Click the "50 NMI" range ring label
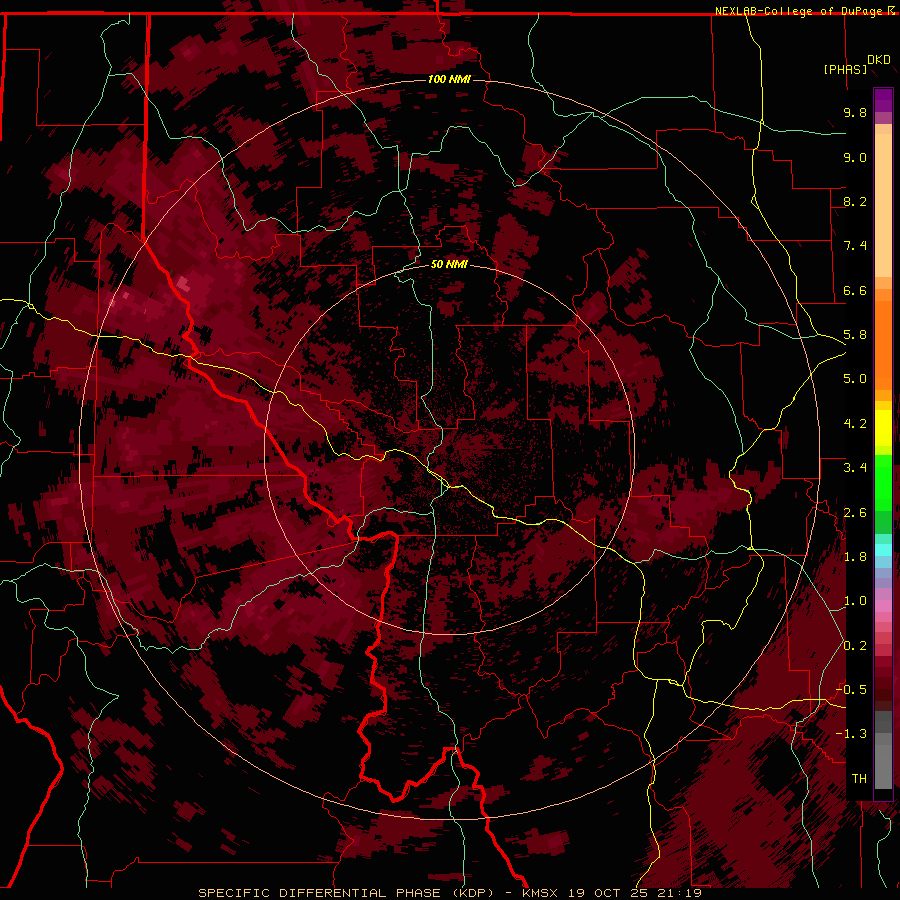This screenshot has height=900, width=900. pyautogui.click(x=449, y=264)
